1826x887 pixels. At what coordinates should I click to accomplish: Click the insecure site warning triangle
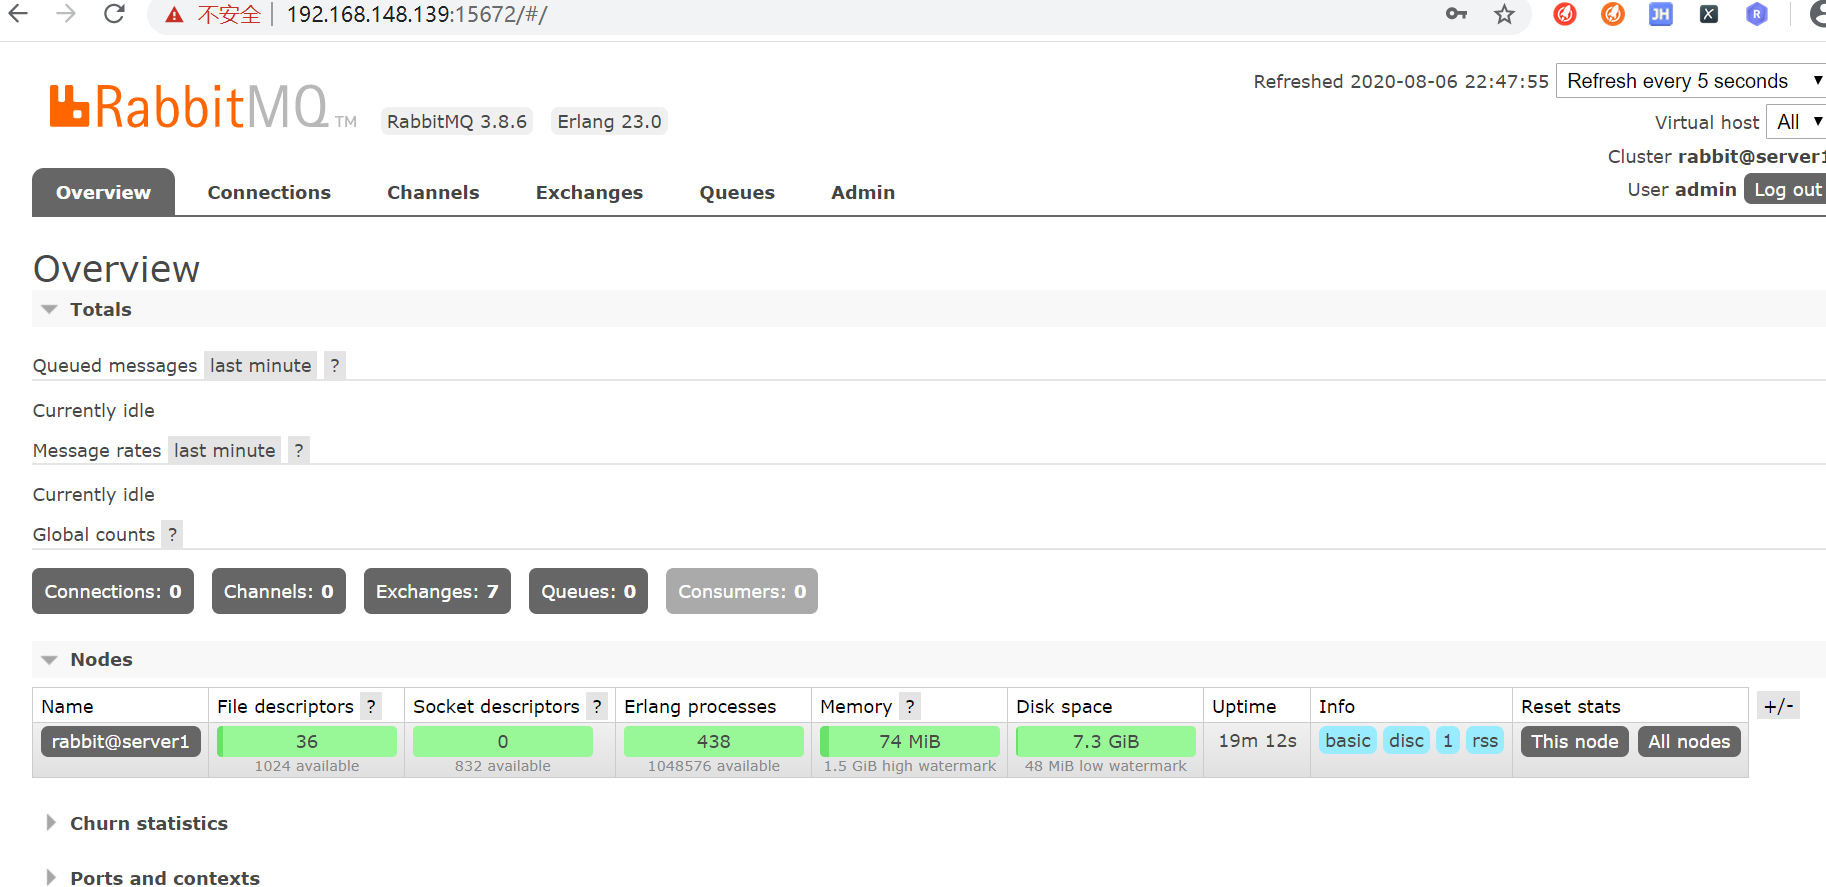coord(174,15)
